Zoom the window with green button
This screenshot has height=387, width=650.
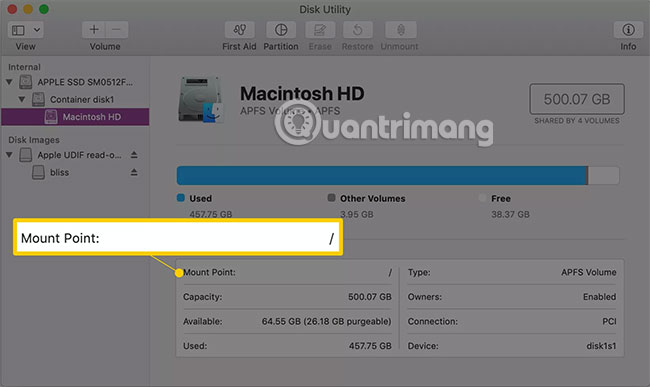tap(44, 9)
